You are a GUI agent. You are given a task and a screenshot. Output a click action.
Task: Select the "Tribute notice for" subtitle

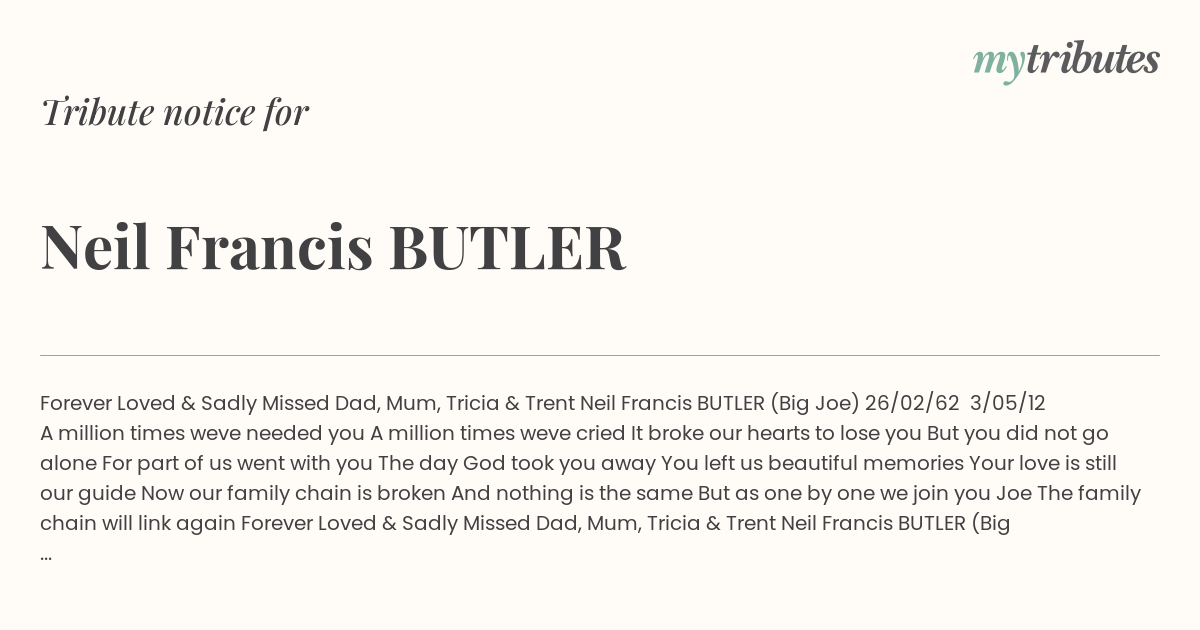pyautogui.click(x=174, y=113)
